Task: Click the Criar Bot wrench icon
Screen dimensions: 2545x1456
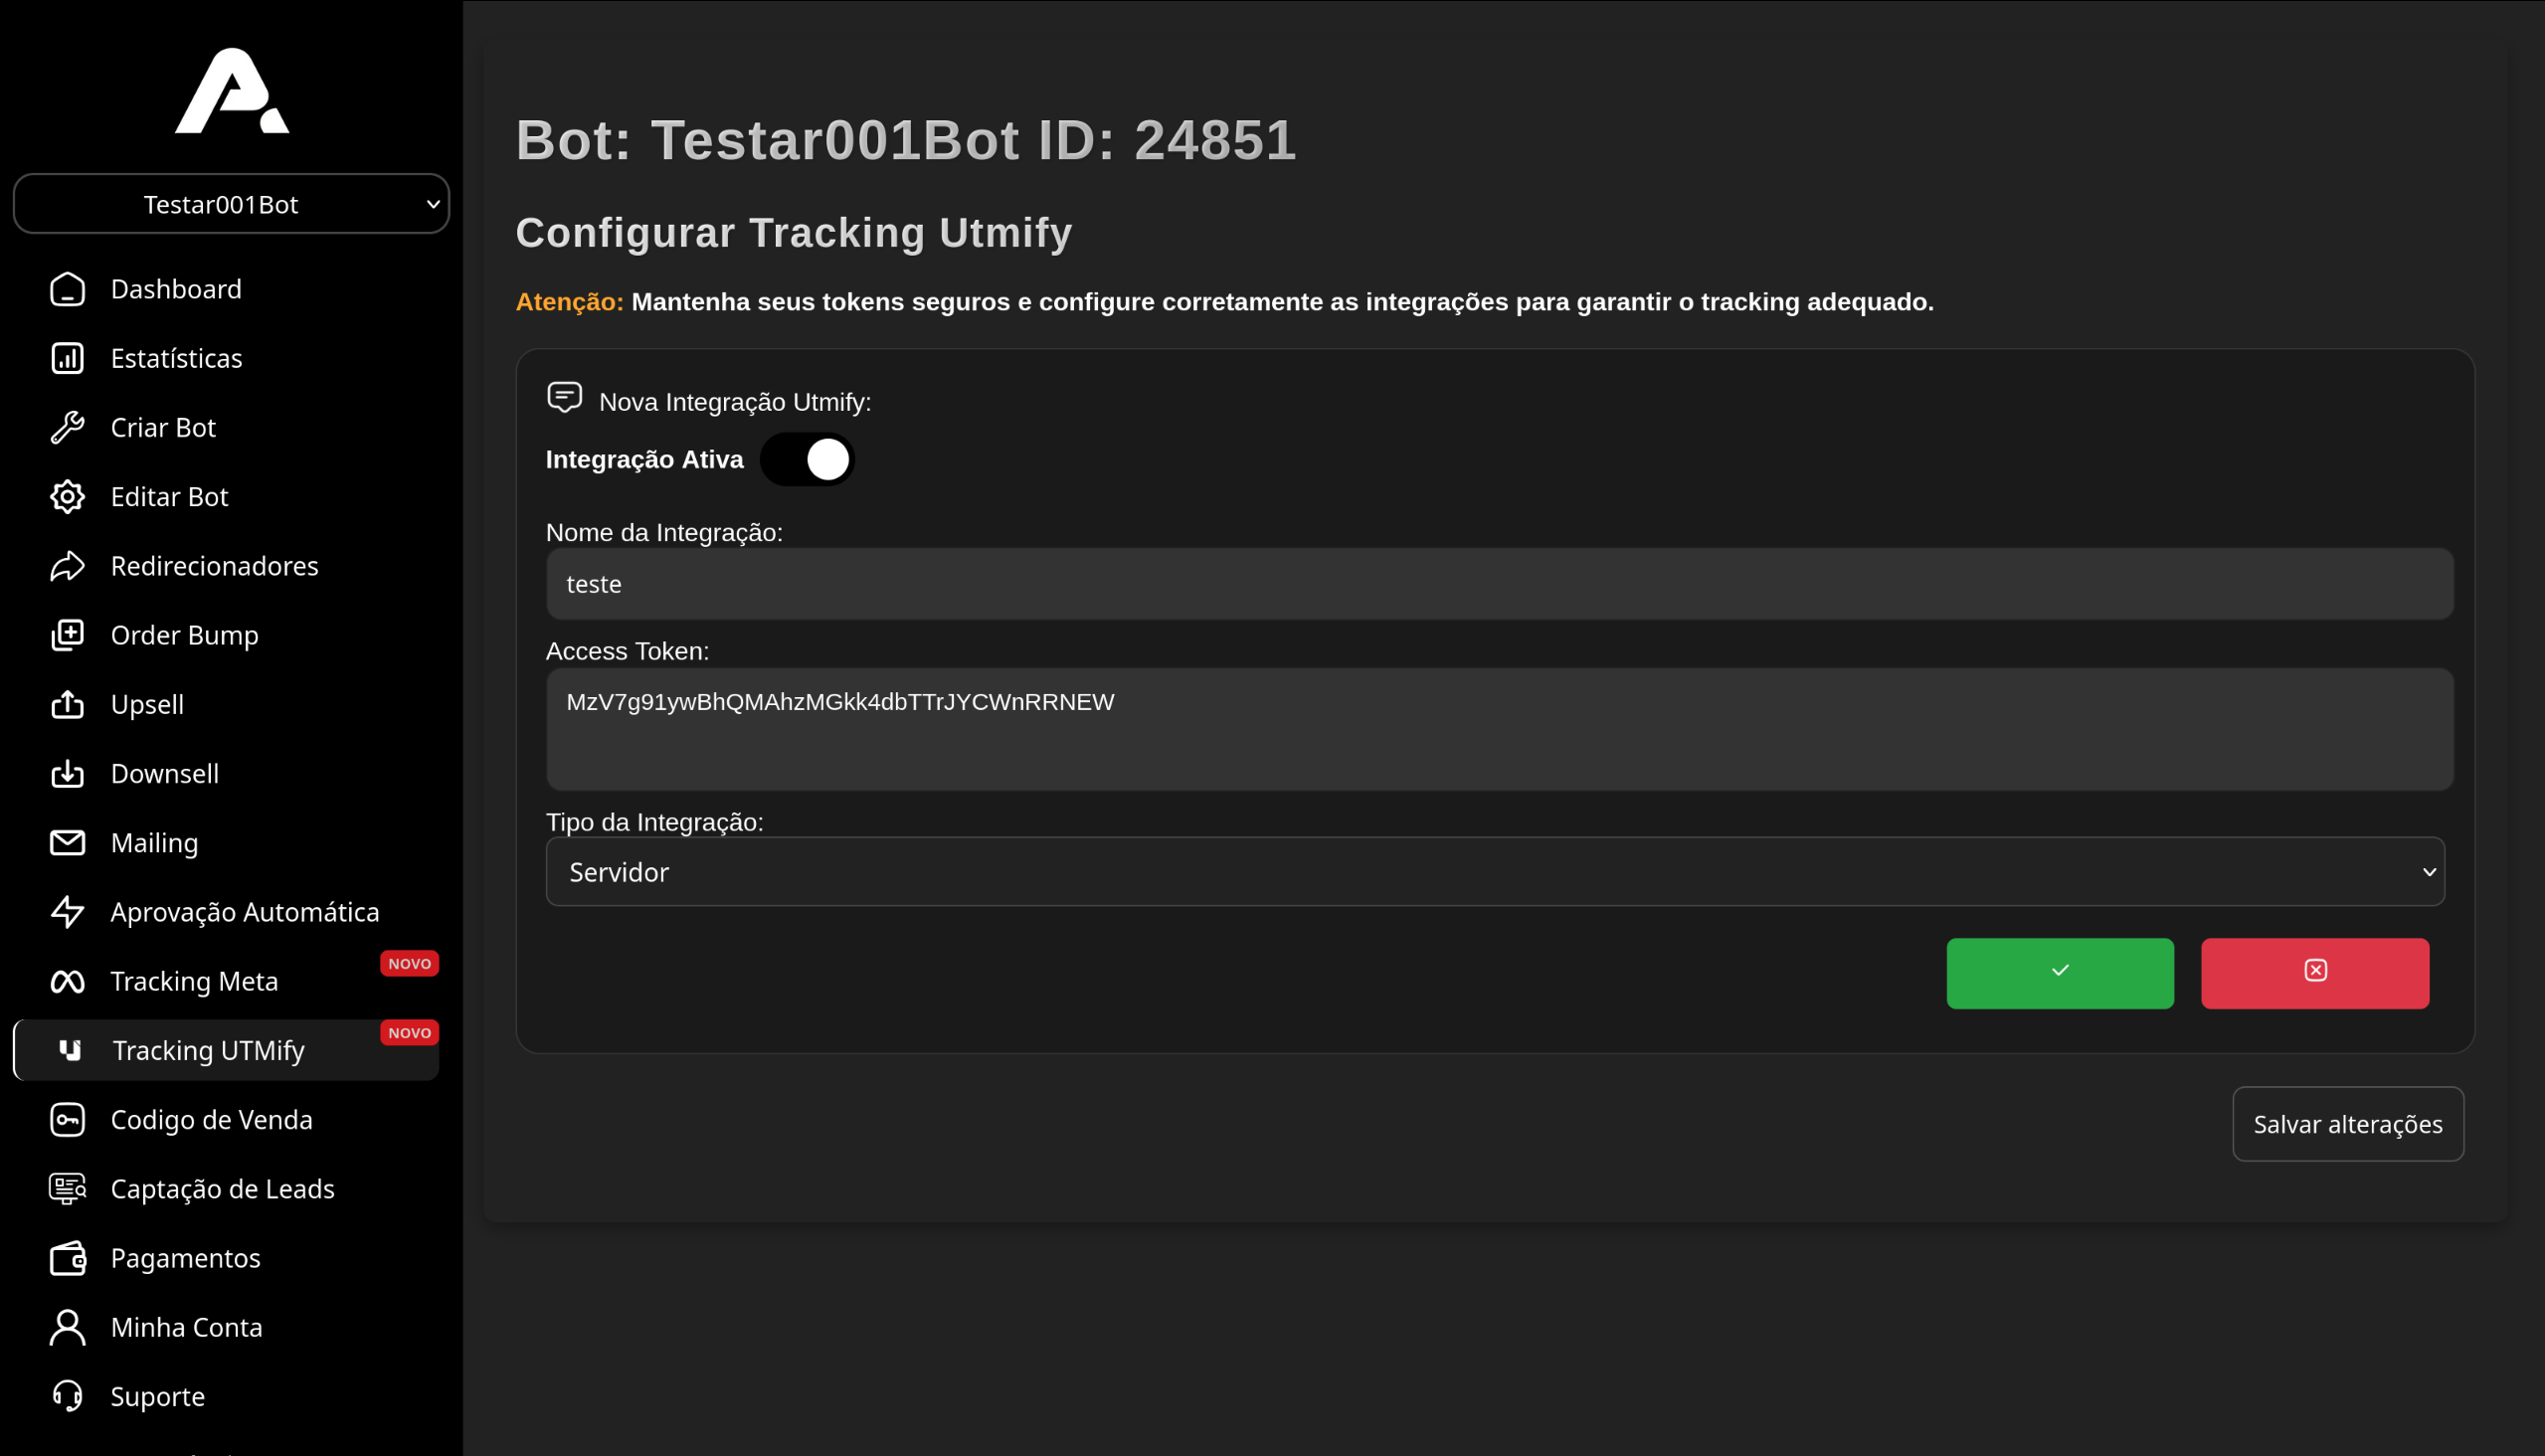Action: 67,427
